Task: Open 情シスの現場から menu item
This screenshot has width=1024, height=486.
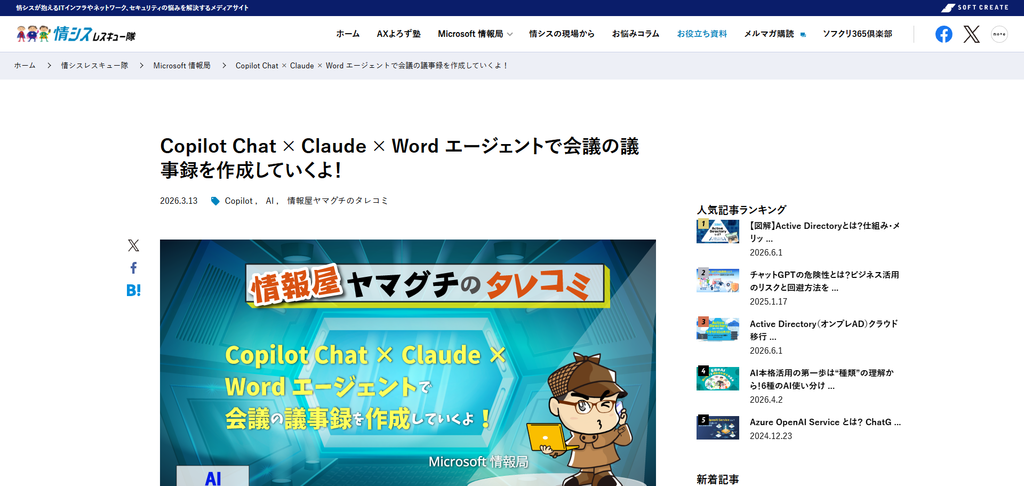Action: 562,34
